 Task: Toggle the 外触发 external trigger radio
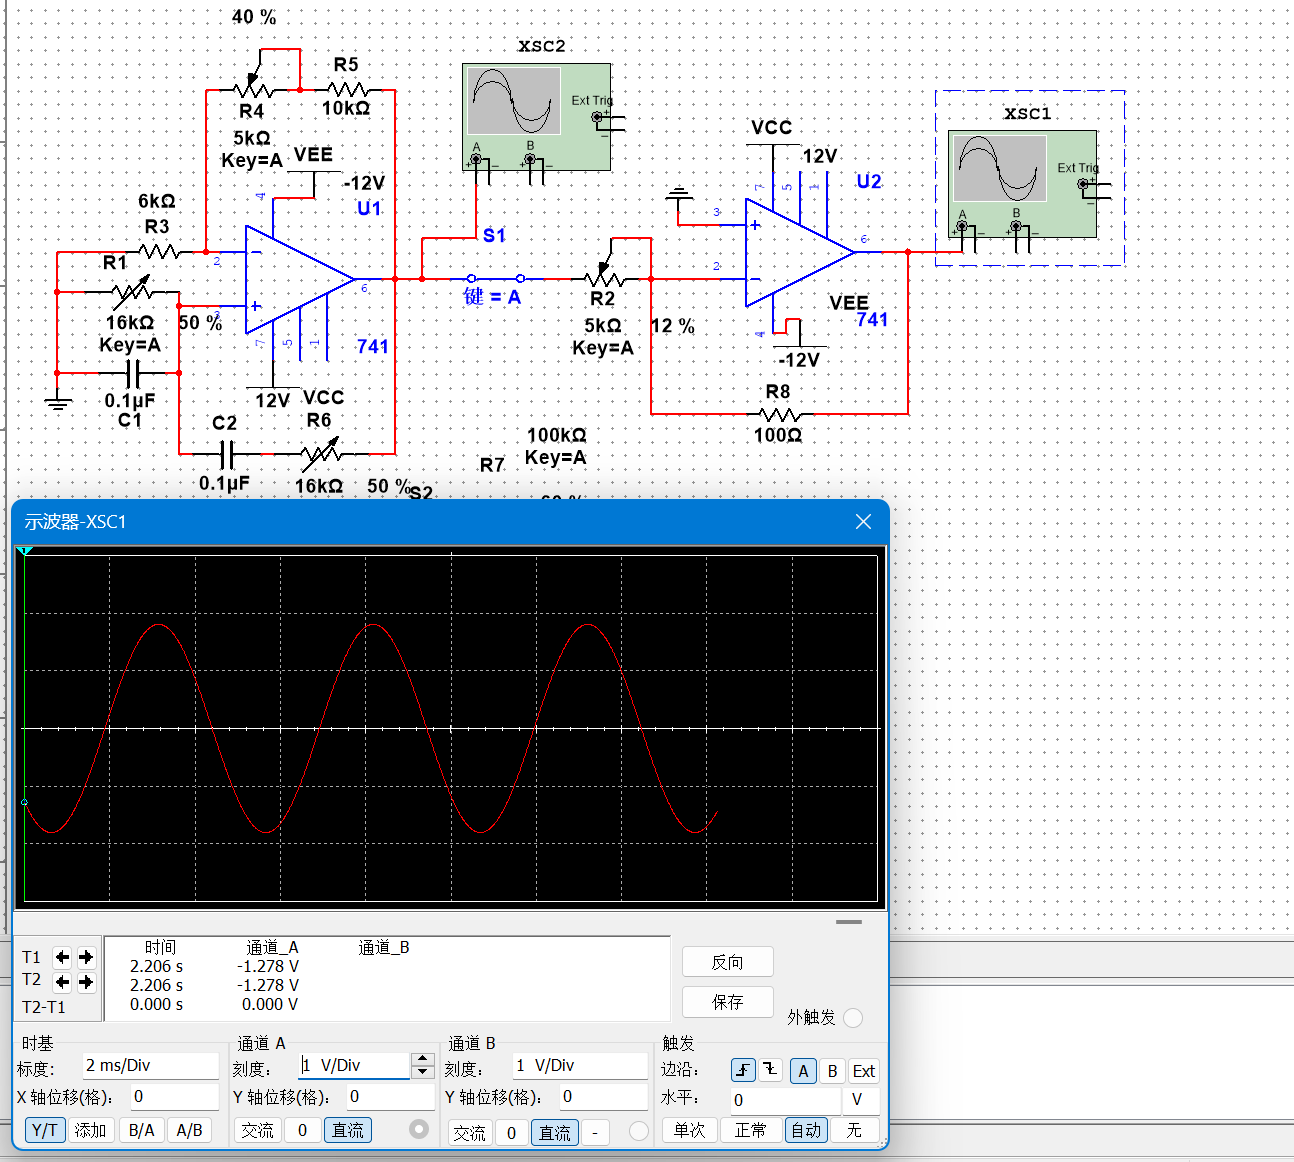pyautogui.click(x=853, y=1018)
